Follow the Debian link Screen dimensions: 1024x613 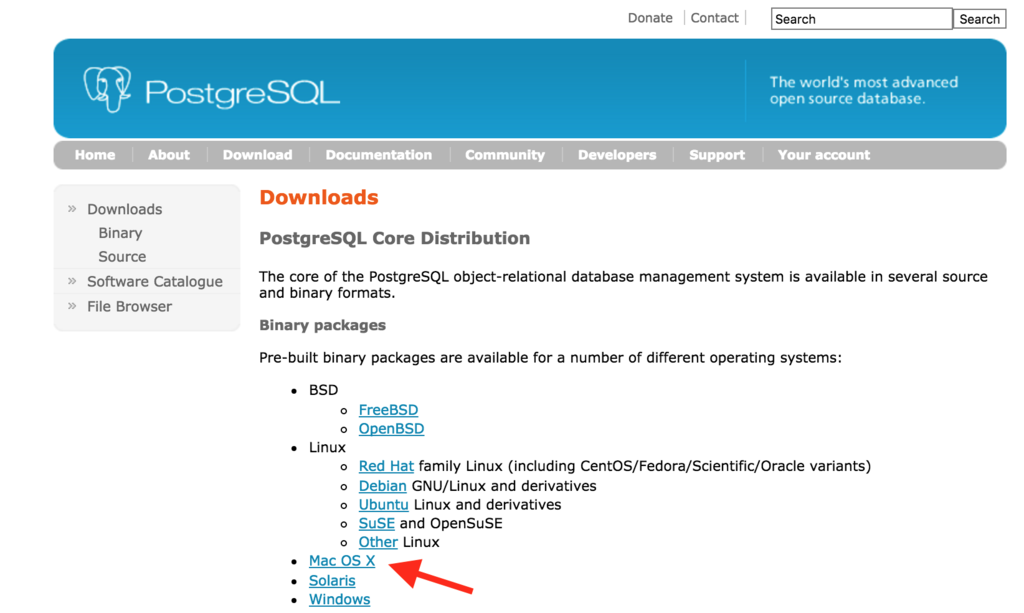tap(382, 486)
